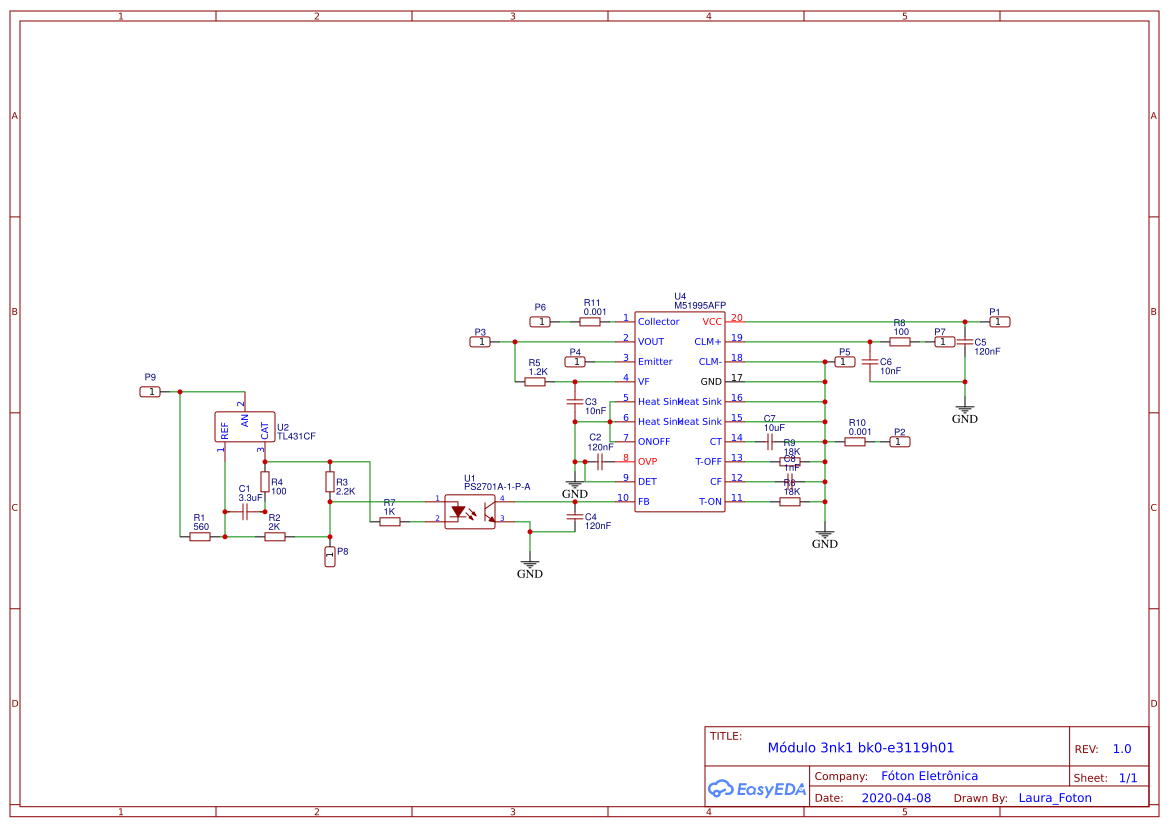The image size is (1169, 827).
Task: Select the PS2701A optocoupler symbol U1
Action: (x=470, y=512)
